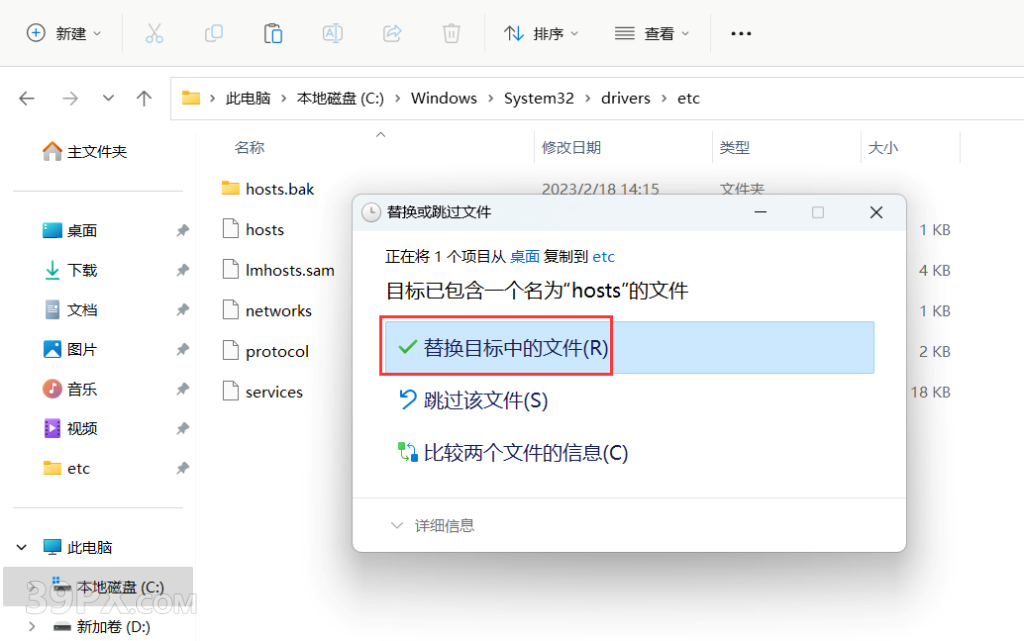This screenshot has height=641, width=1024.
Task: Select the Copy icon
Action: [x=214, y=33]
